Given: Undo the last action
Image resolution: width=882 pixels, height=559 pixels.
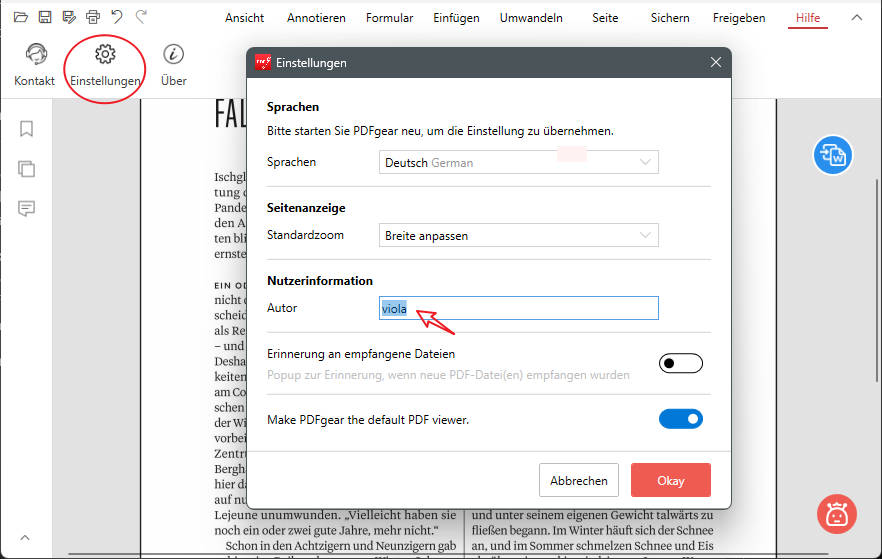Looking at the screenshot, I should coord(117,17).
